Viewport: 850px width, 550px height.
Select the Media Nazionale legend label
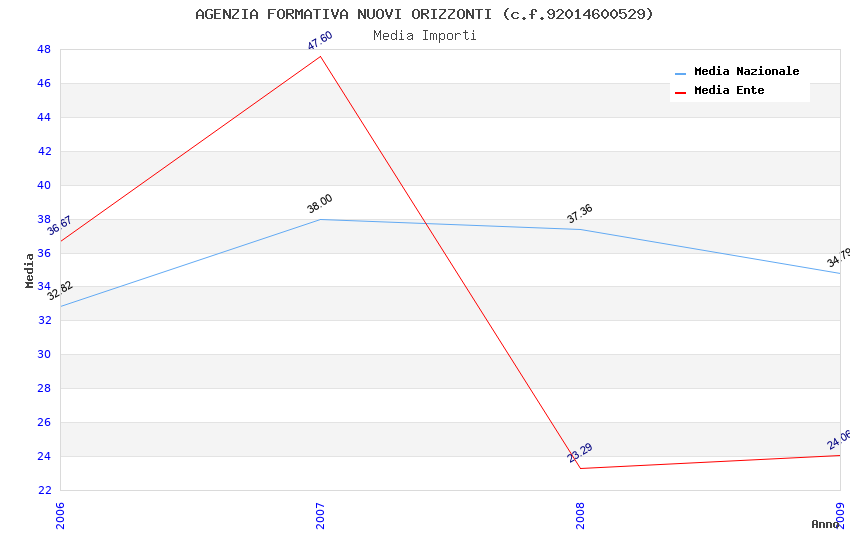tap(746, 72)
